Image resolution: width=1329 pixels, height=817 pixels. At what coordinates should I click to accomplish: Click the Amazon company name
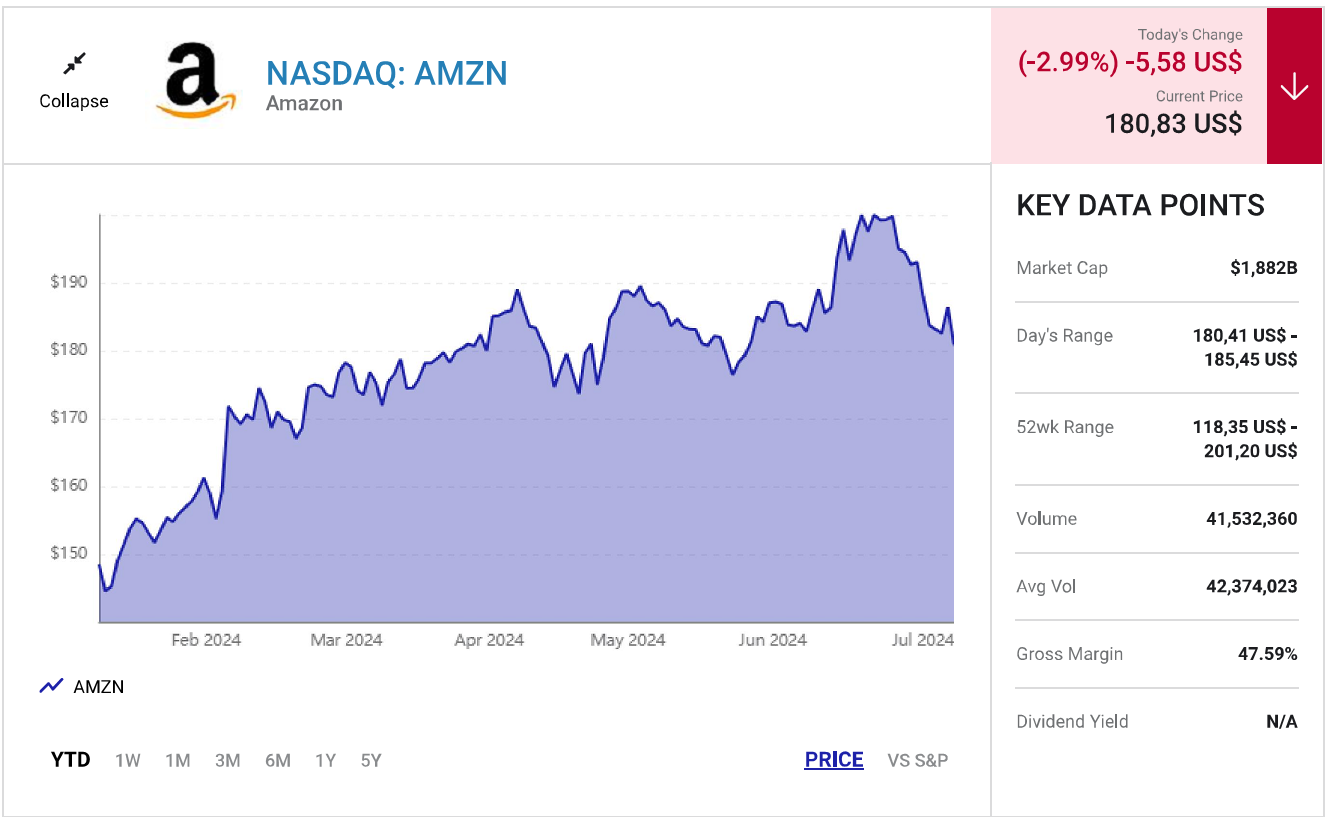point(304,103)
